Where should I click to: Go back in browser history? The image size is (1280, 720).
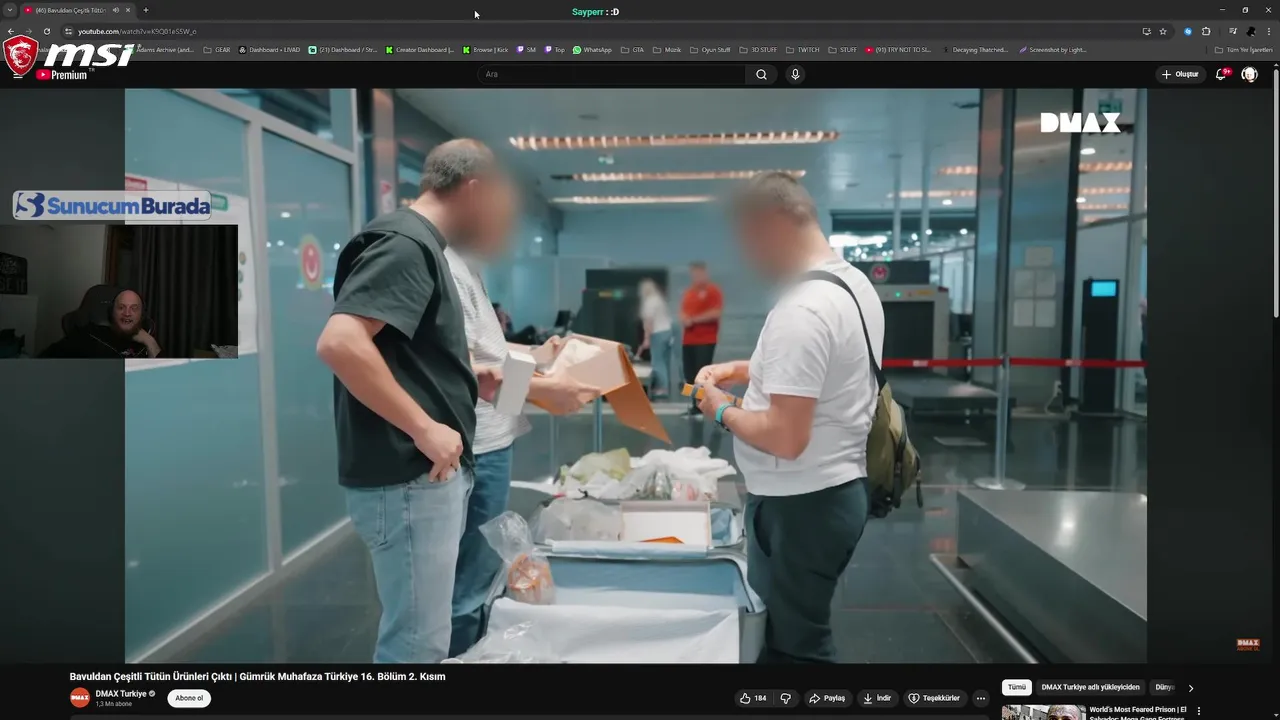[11, 31]
